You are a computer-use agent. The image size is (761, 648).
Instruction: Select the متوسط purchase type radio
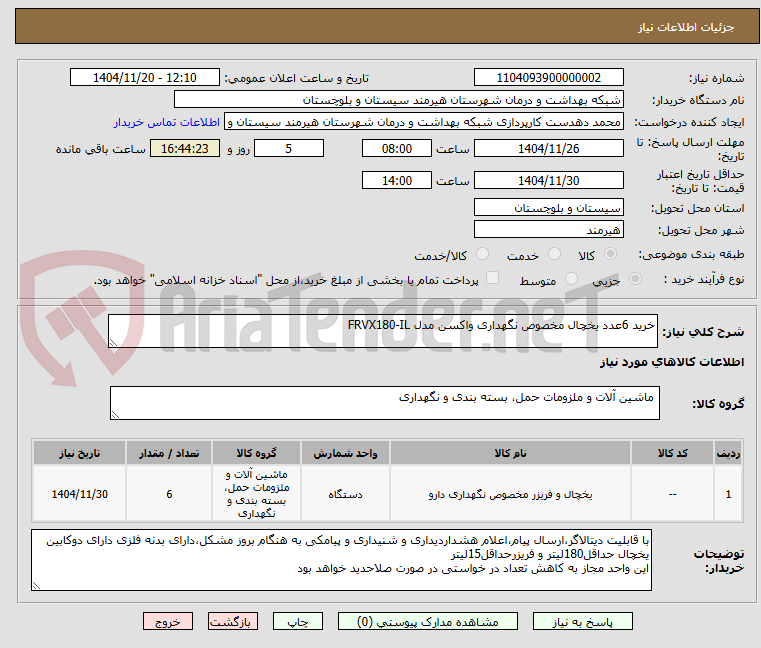(x=571, y=279)
